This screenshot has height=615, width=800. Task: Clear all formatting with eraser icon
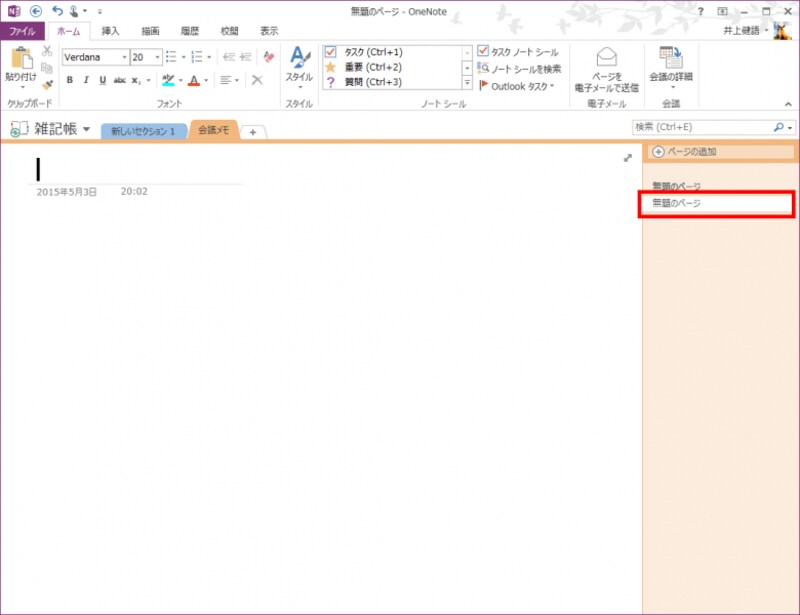click(x=269, y=57)
